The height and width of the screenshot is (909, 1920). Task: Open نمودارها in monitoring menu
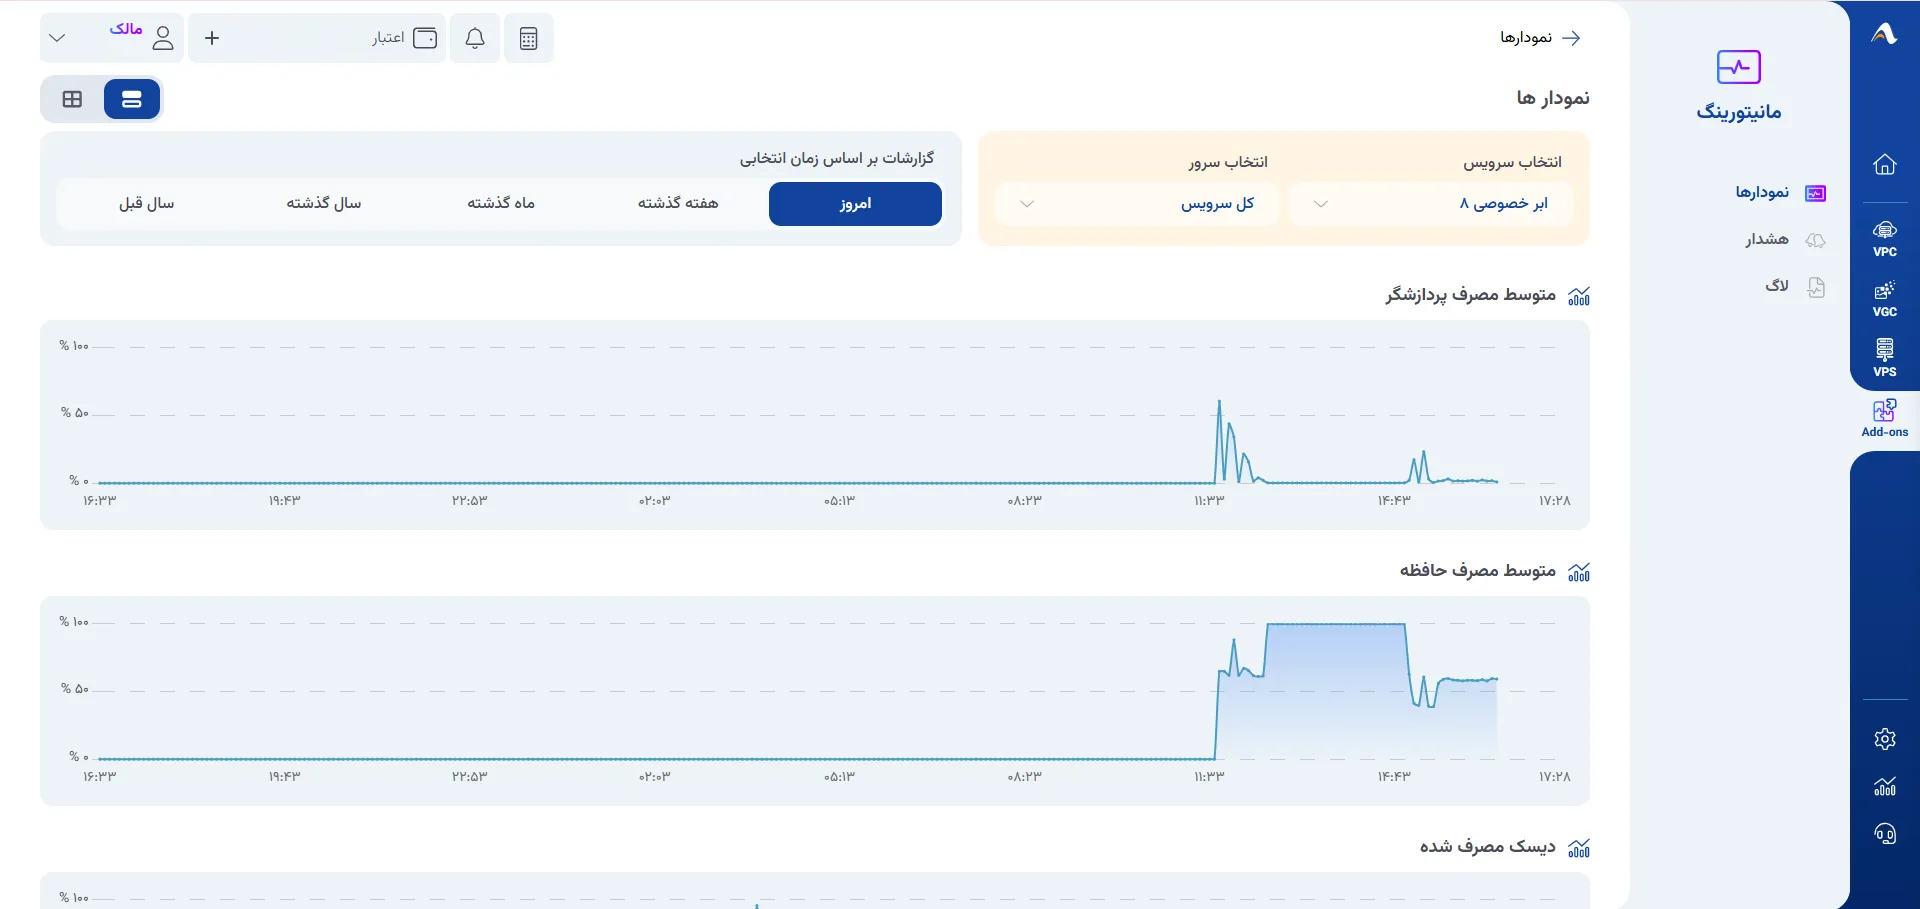click(x=1780, y=193)
